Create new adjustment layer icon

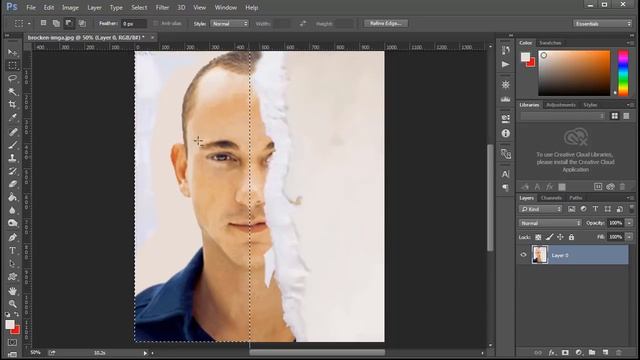578,352
